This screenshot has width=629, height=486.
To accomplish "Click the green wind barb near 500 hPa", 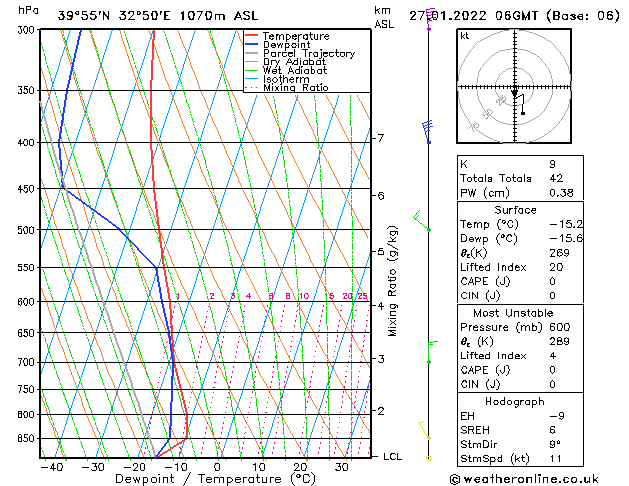I will [x=422, y=221].
